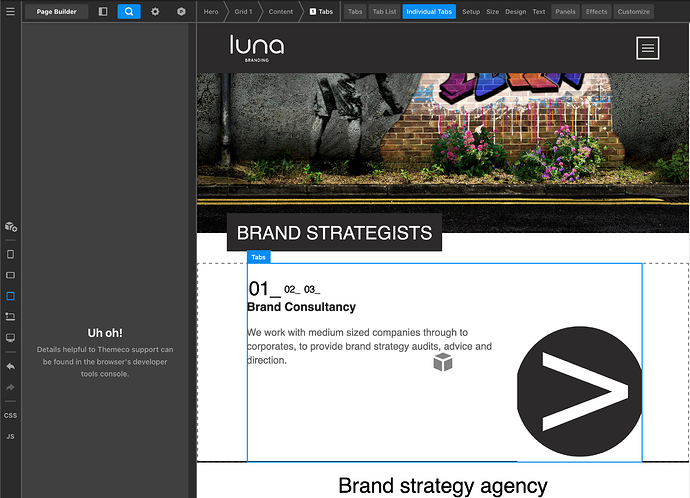
Task: Click the undo arrow in left sidebar
Action: (x=10, y=366)
